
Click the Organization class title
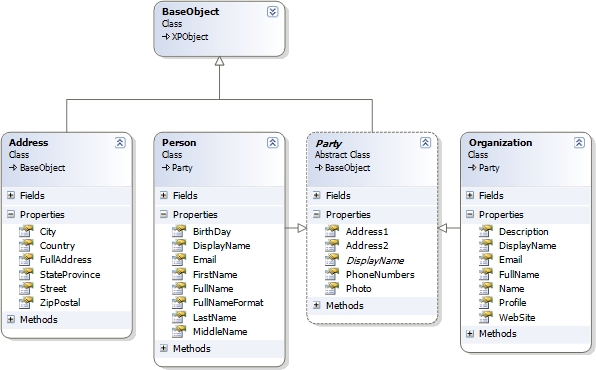500,143
